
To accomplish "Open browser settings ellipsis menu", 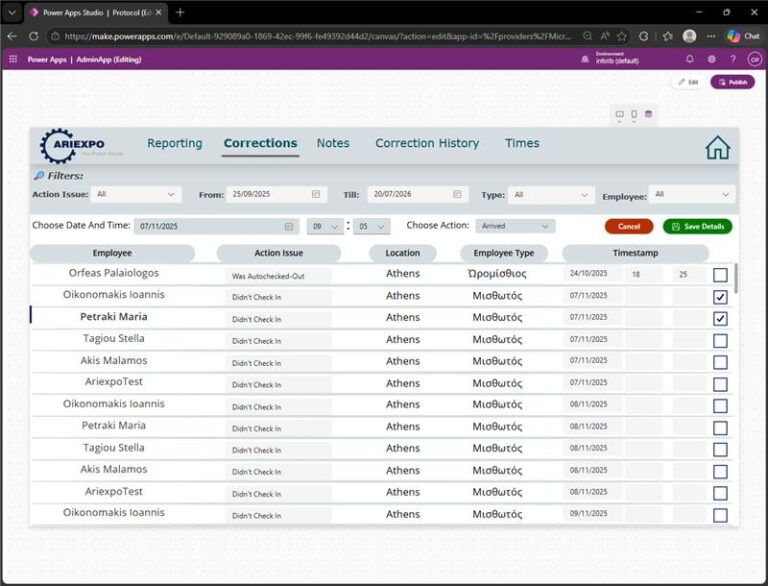I will [711, 36].
